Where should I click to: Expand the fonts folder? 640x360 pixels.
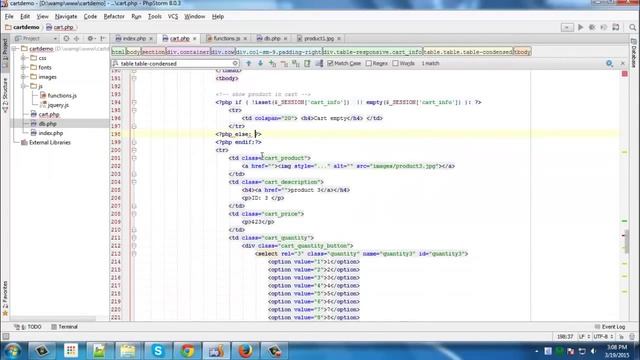pyautogui.click(x=24, y=67)
